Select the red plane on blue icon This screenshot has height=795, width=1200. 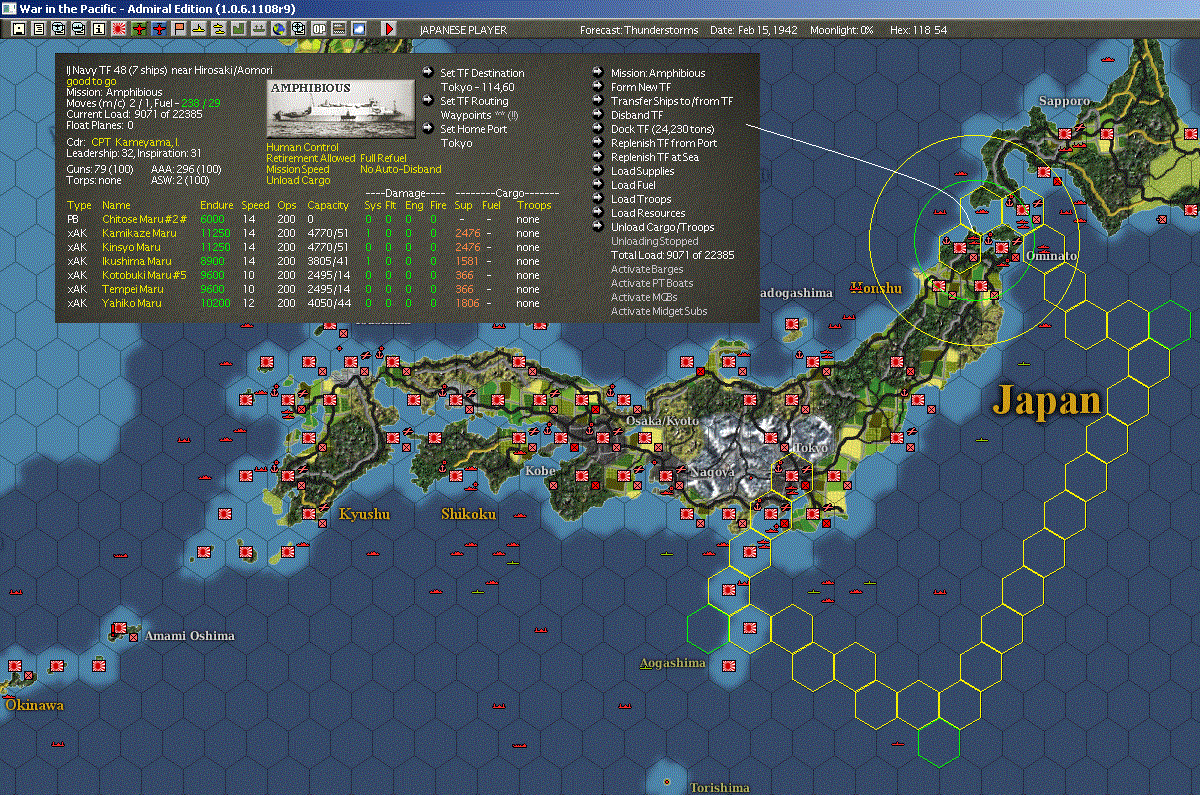pyautogui.click(x=158, y=29)
